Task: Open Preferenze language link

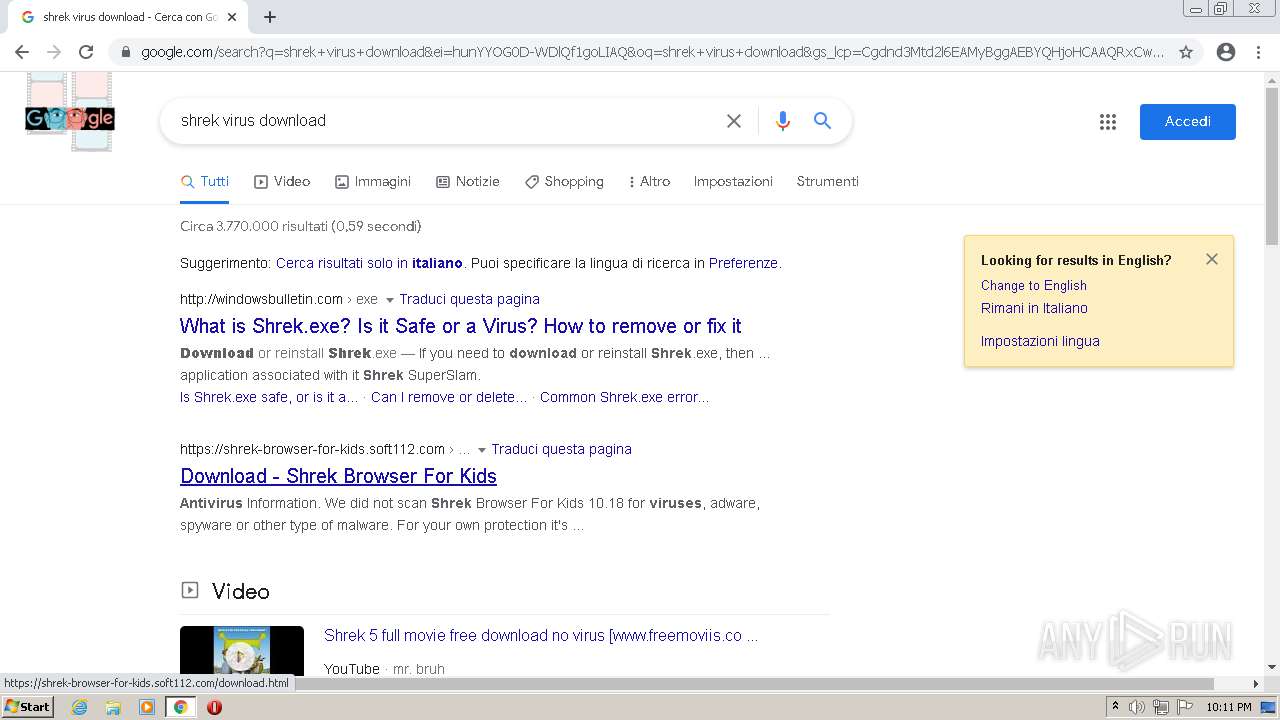Action: [743, 263]
